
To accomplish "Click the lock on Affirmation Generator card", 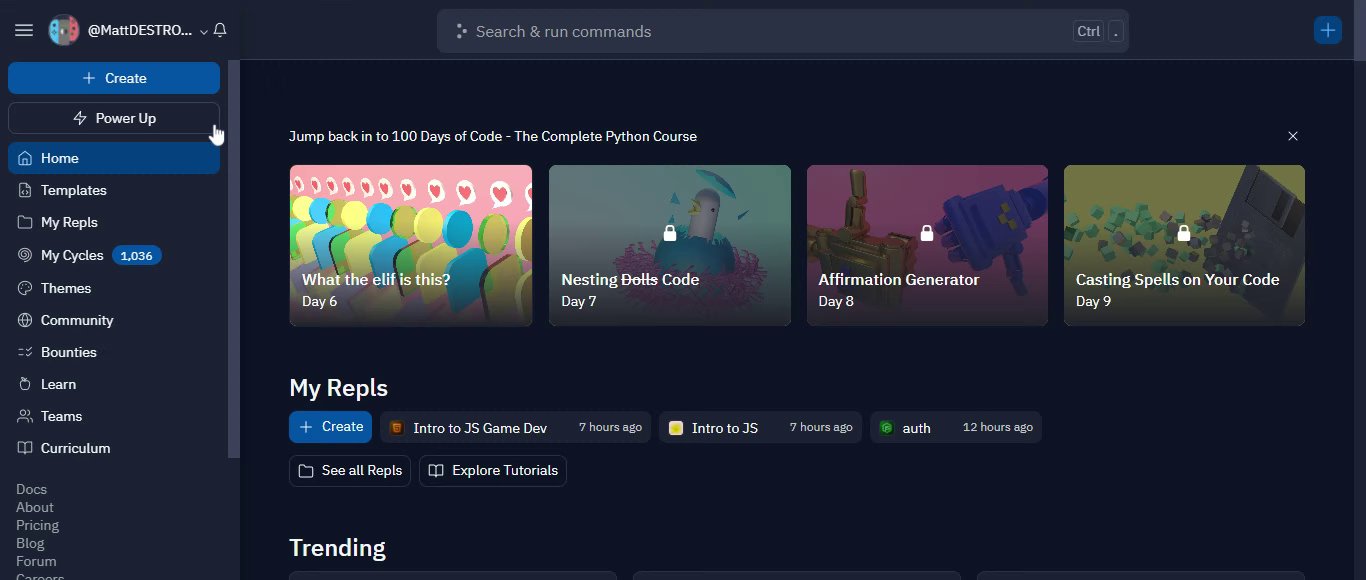I will [927, 233].
